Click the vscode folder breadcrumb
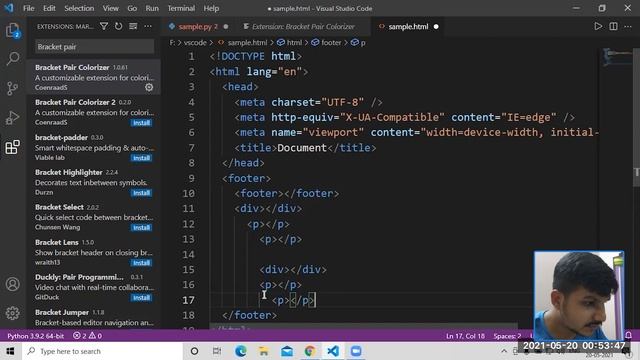This screenshot has height=360, width=640. pyautogui.click(x=195, y=42)
